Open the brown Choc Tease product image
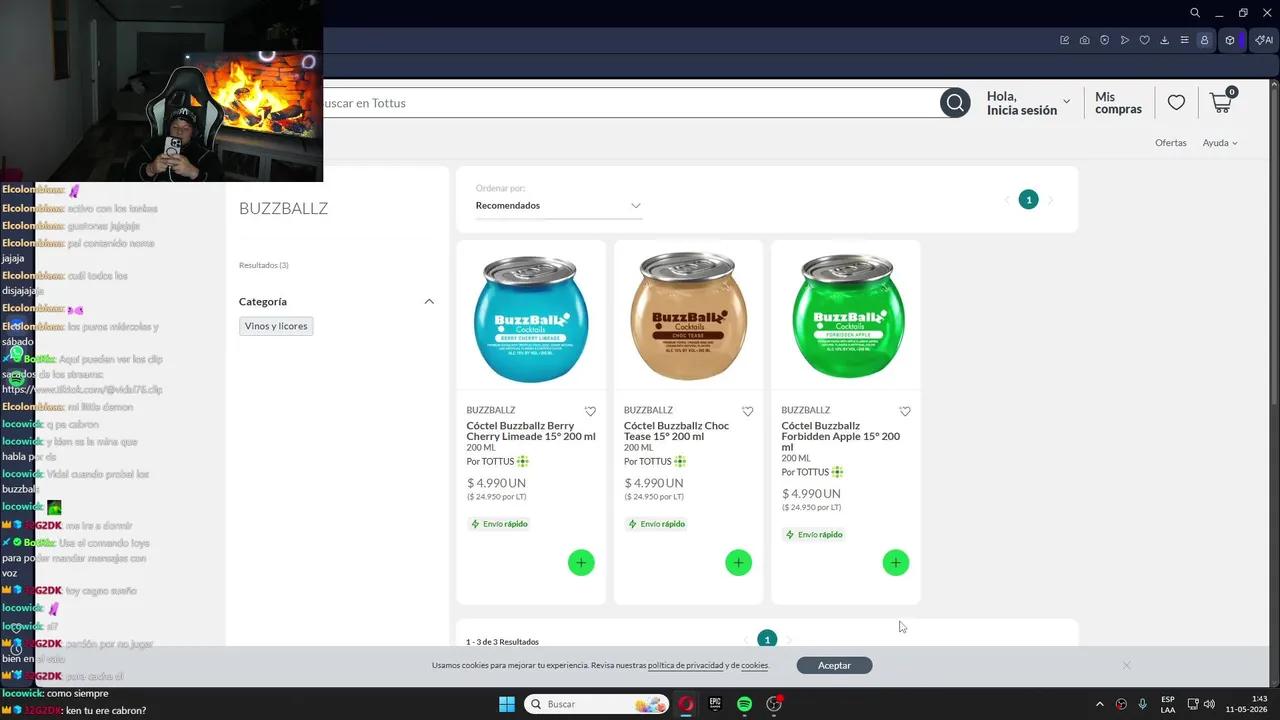The image size is (1280, 720). tap(688, 315)
